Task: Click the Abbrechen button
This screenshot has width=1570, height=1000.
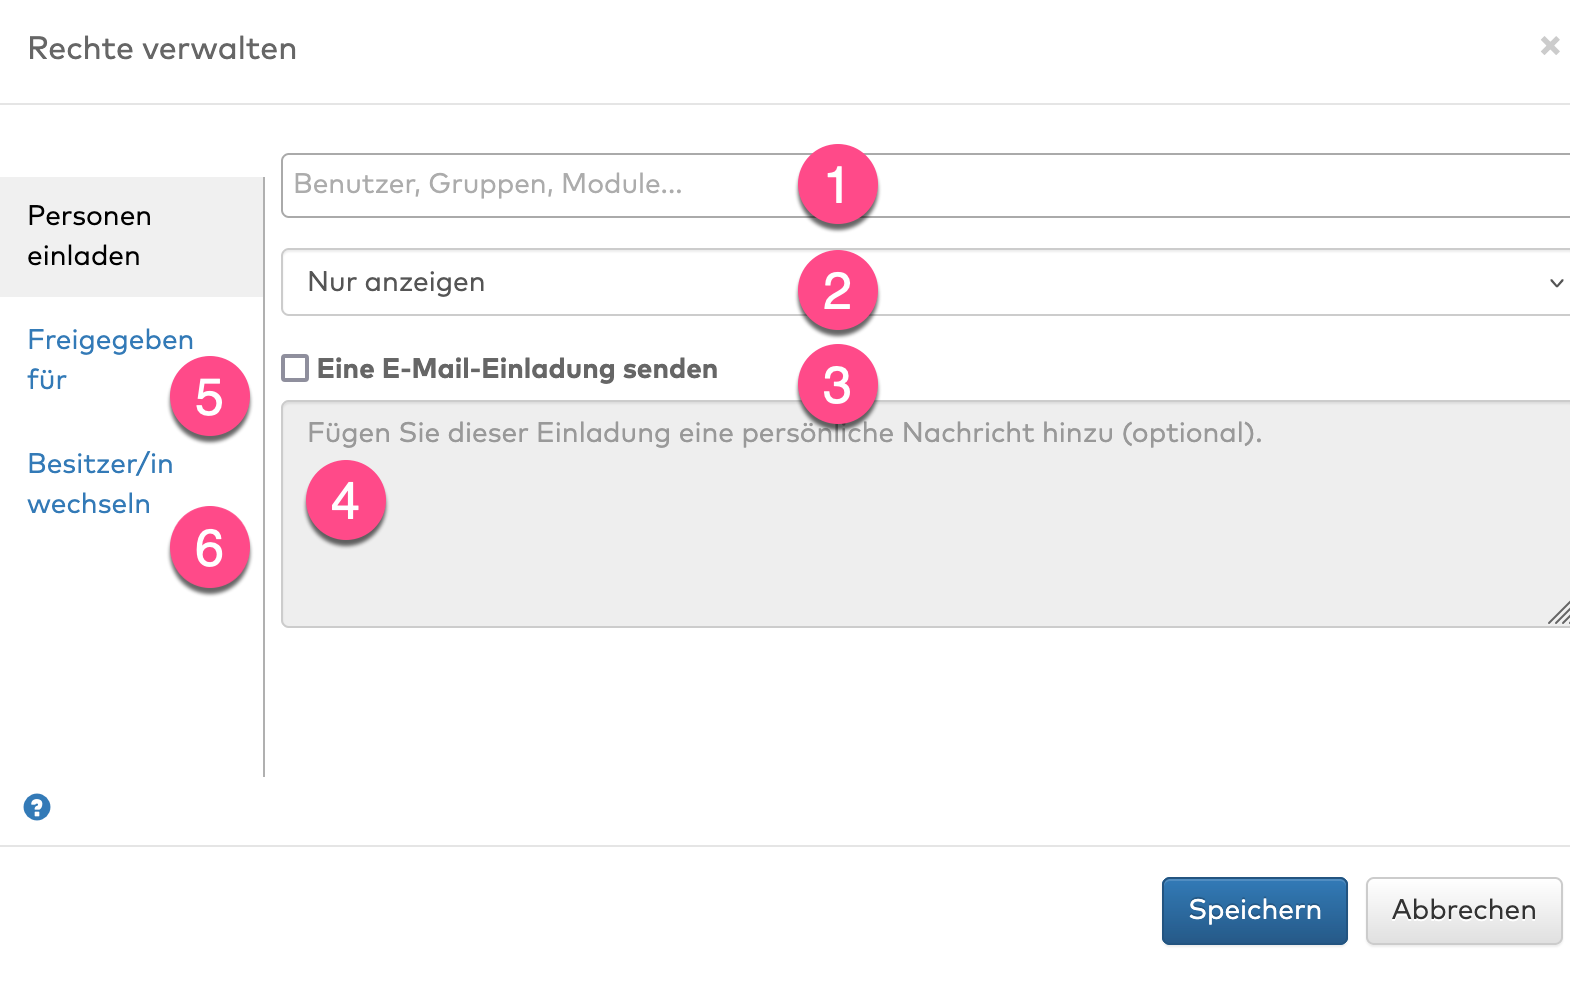Action: point(1463,910)
